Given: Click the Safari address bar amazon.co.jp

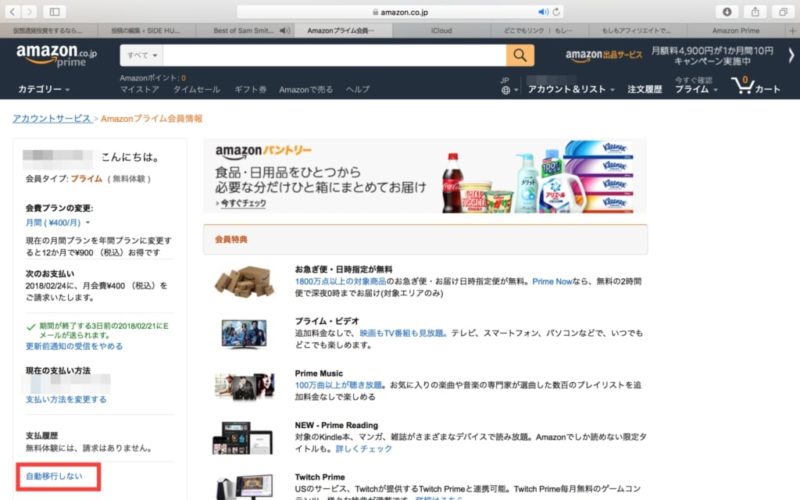Looking at the screenshot, I should [401, 12].
